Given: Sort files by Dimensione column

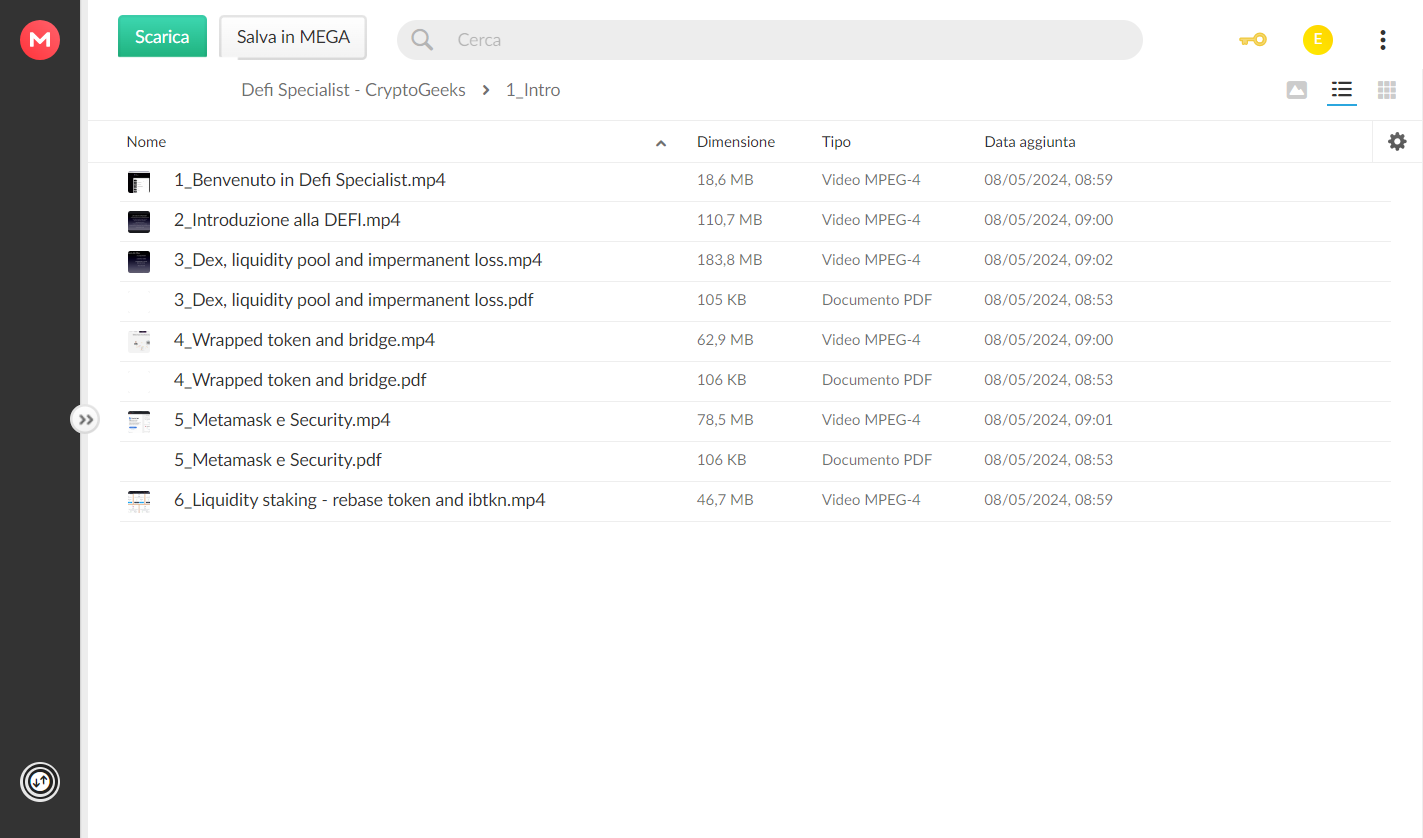Looking at the screenshot, I should tap(736, 142).
